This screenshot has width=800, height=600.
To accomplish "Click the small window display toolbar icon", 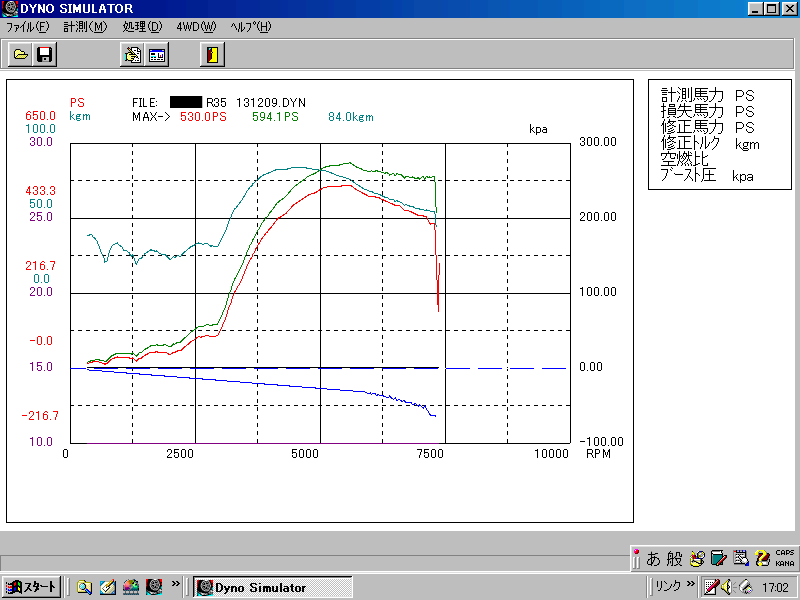I will [157, 55].
